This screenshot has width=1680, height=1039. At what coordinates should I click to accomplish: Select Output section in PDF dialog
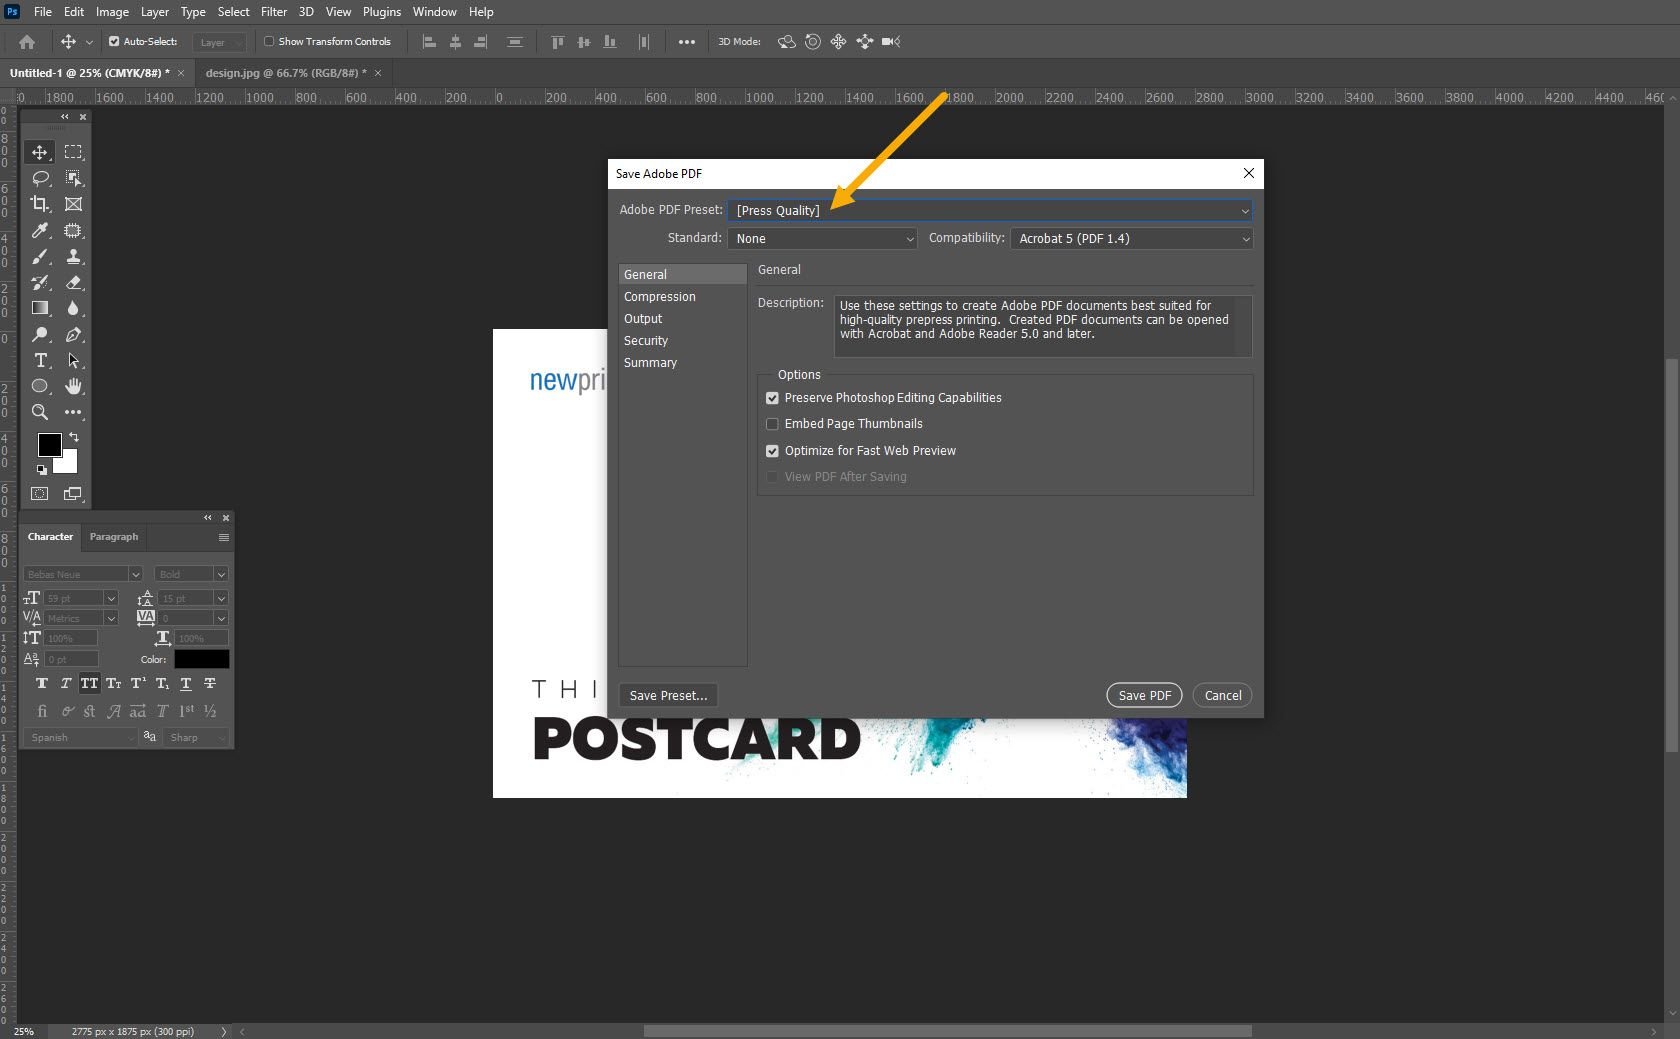point(683,319)
